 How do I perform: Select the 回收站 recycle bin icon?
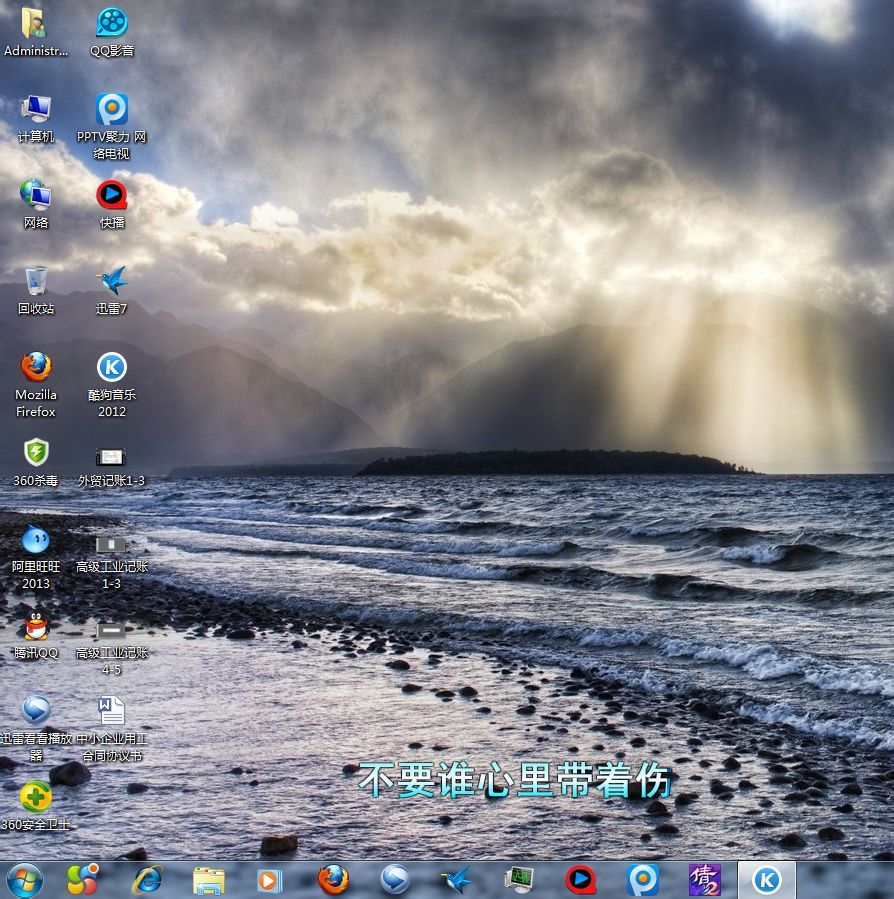tap(36, 290)
